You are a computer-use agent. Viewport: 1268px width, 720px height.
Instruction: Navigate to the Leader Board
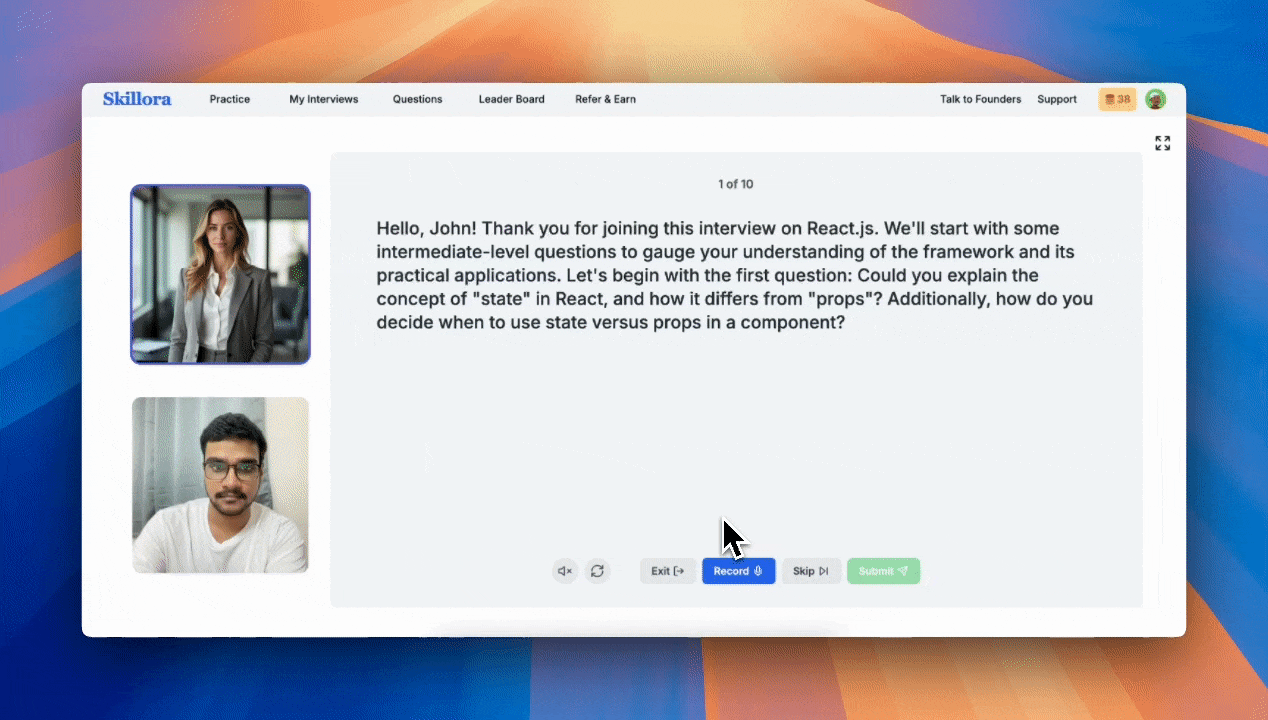pos(511,99)
